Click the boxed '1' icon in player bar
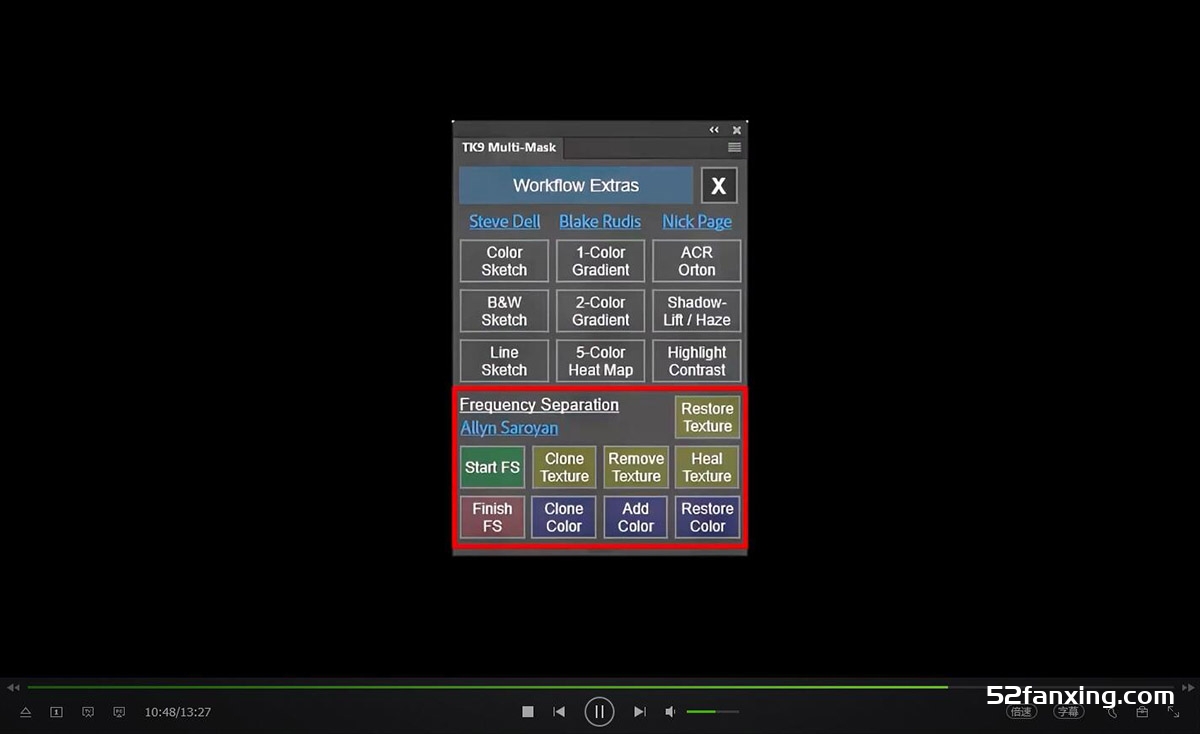This screenshot has width=1200, height=734. (x=57, y=712)
